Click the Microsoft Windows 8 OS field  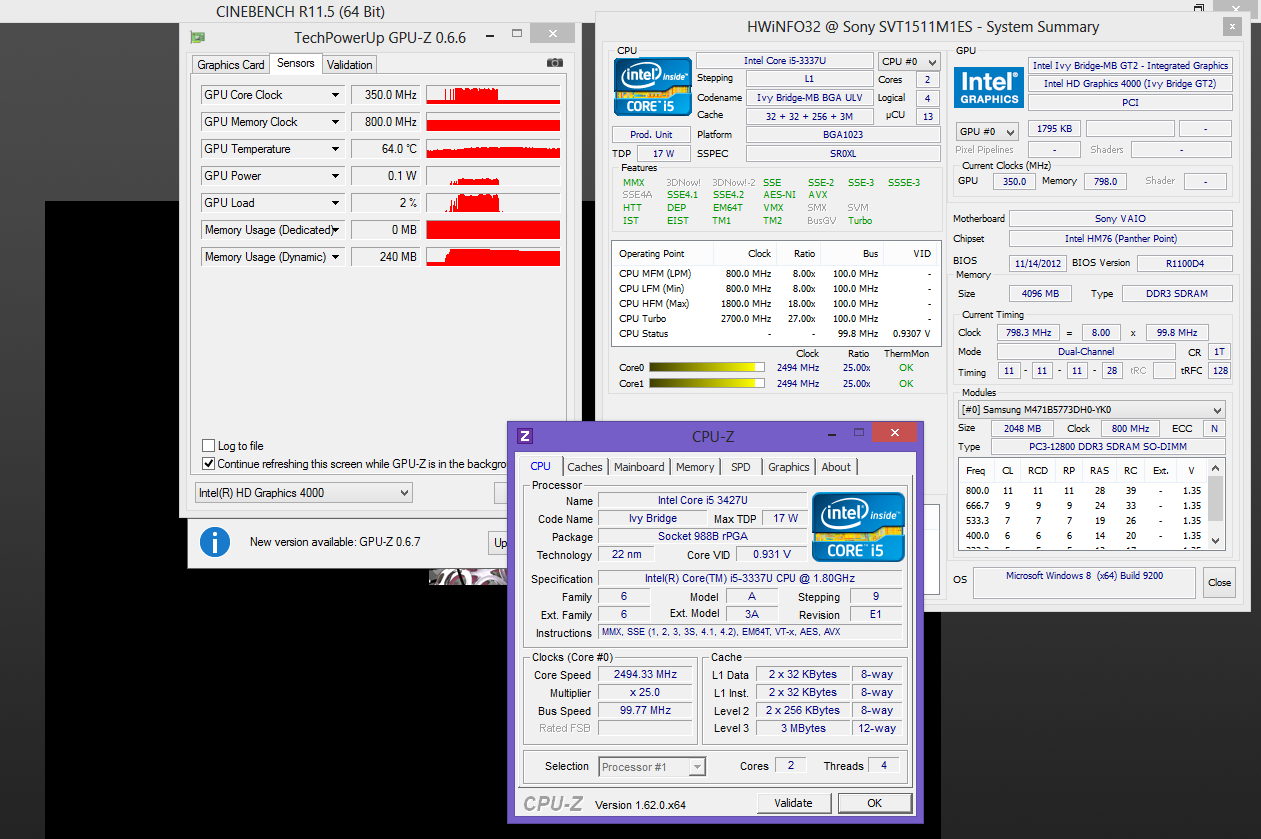(1085, 582)
